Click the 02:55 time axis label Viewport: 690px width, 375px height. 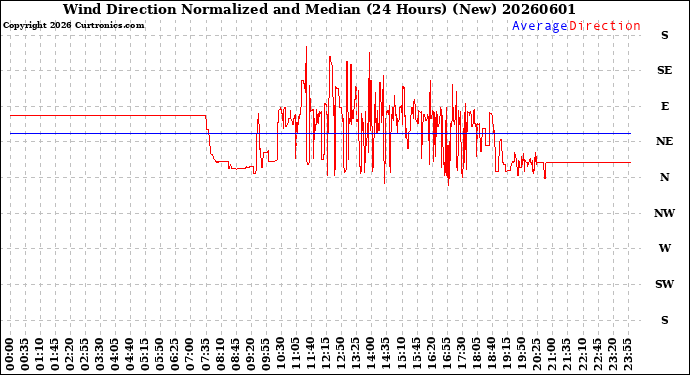(85, 355)
